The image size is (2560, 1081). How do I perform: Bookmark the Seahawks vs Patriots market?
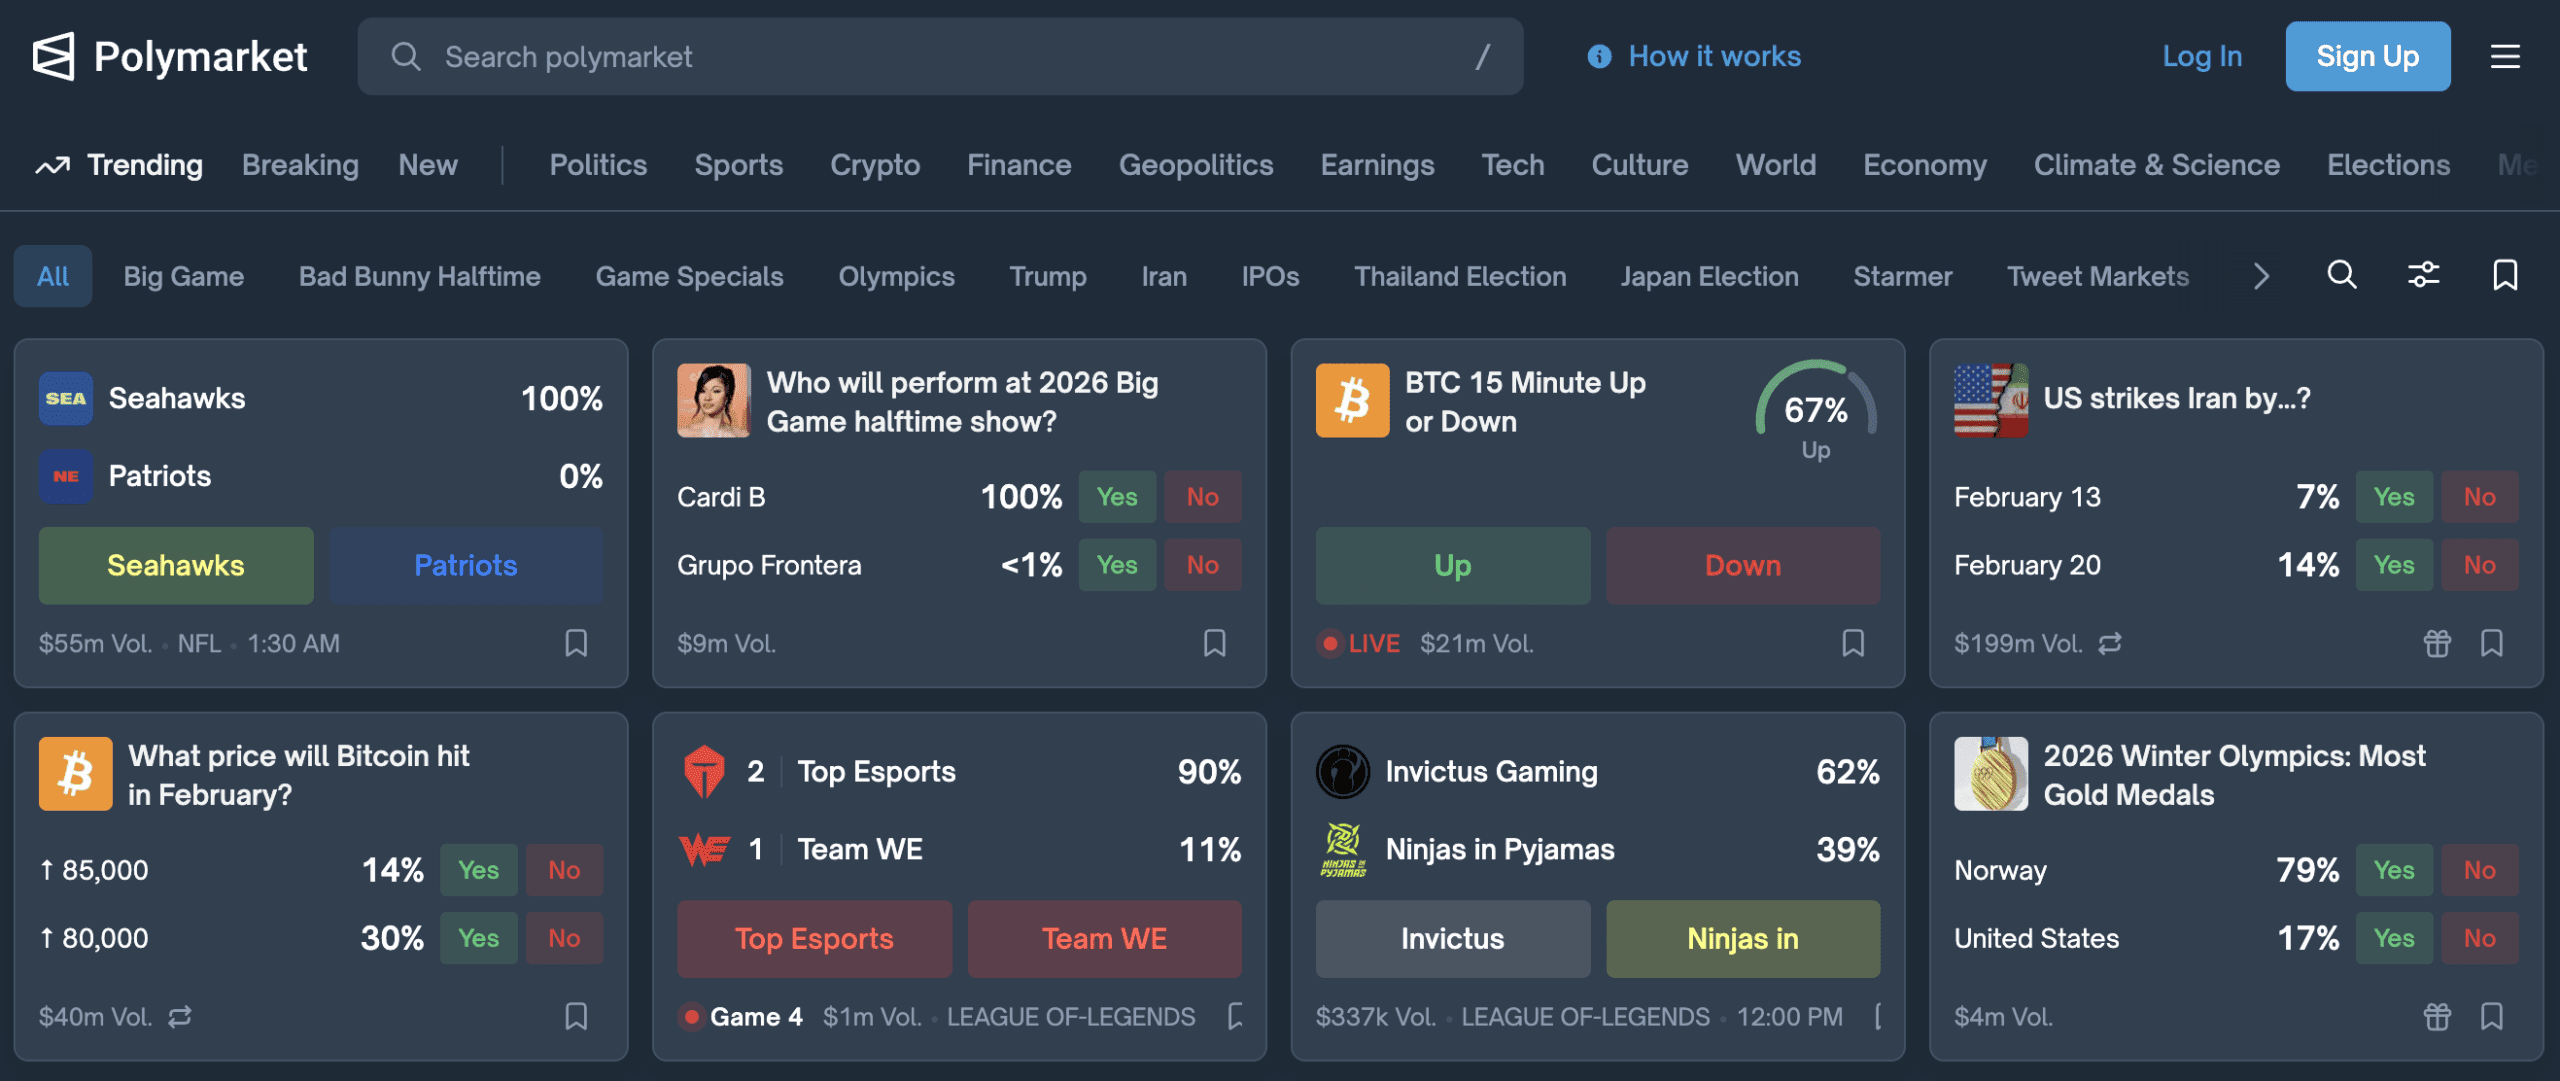click(x=576, y=643)
